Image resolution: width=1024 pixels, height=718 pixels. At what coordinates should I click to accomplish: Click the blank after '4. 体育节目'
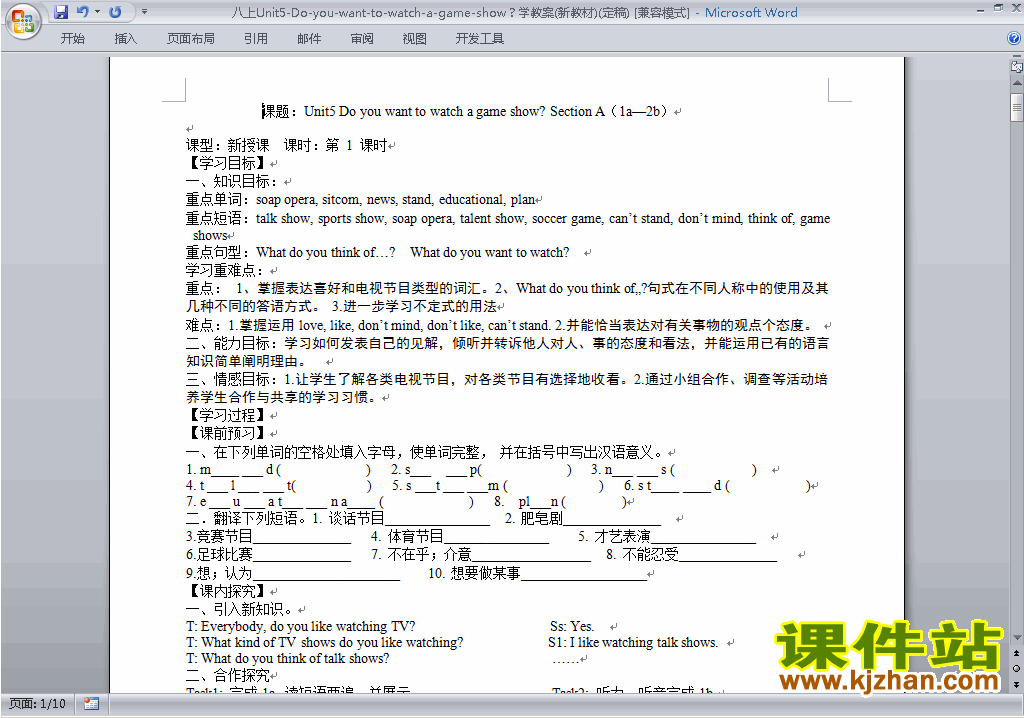(x=496, y=538)
